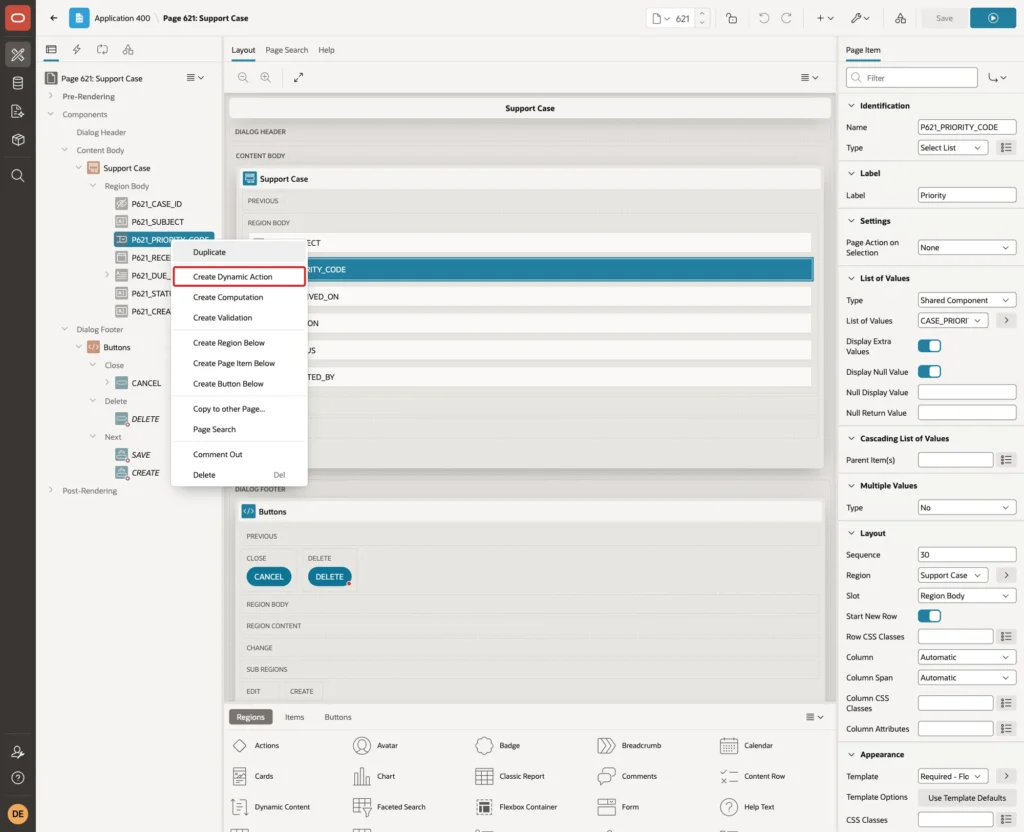Image resolution: width=1024 pixels, height=832 pixels.
Task: Open the rendering tree options menu
Action: coord(195,78)
